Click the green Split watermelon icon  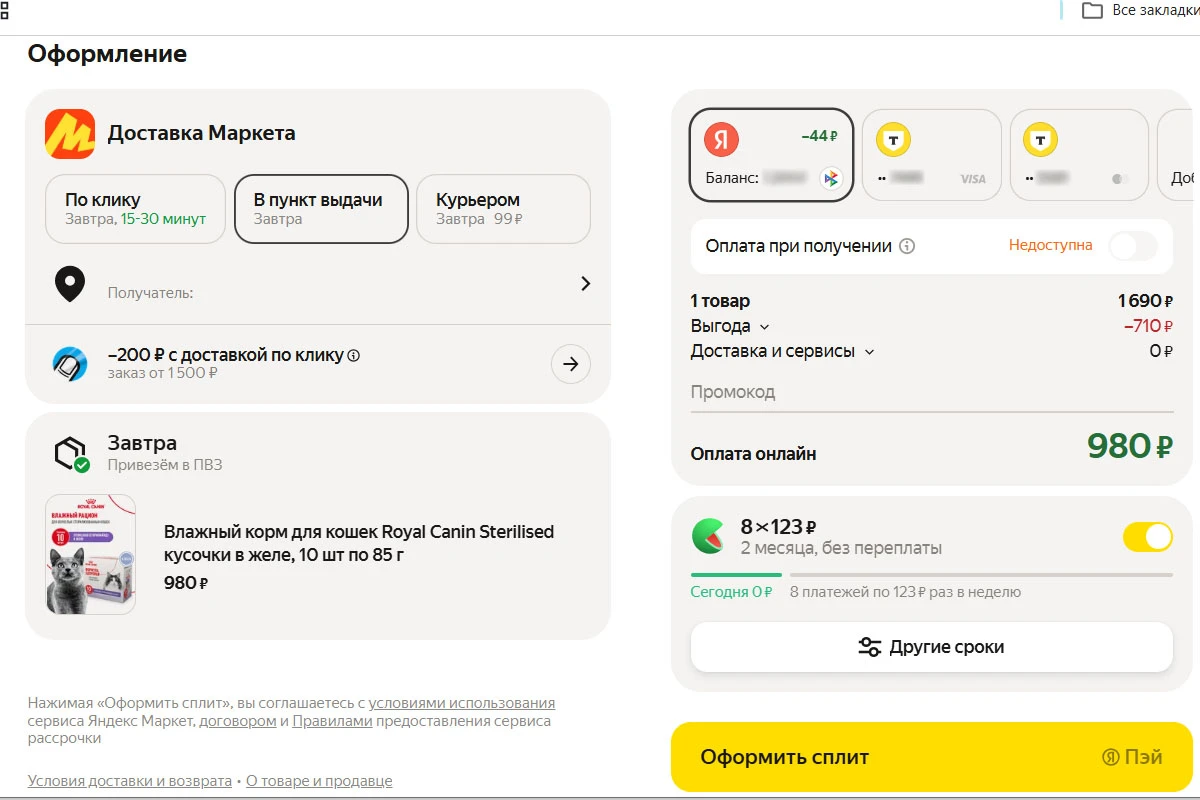point(709,536)
